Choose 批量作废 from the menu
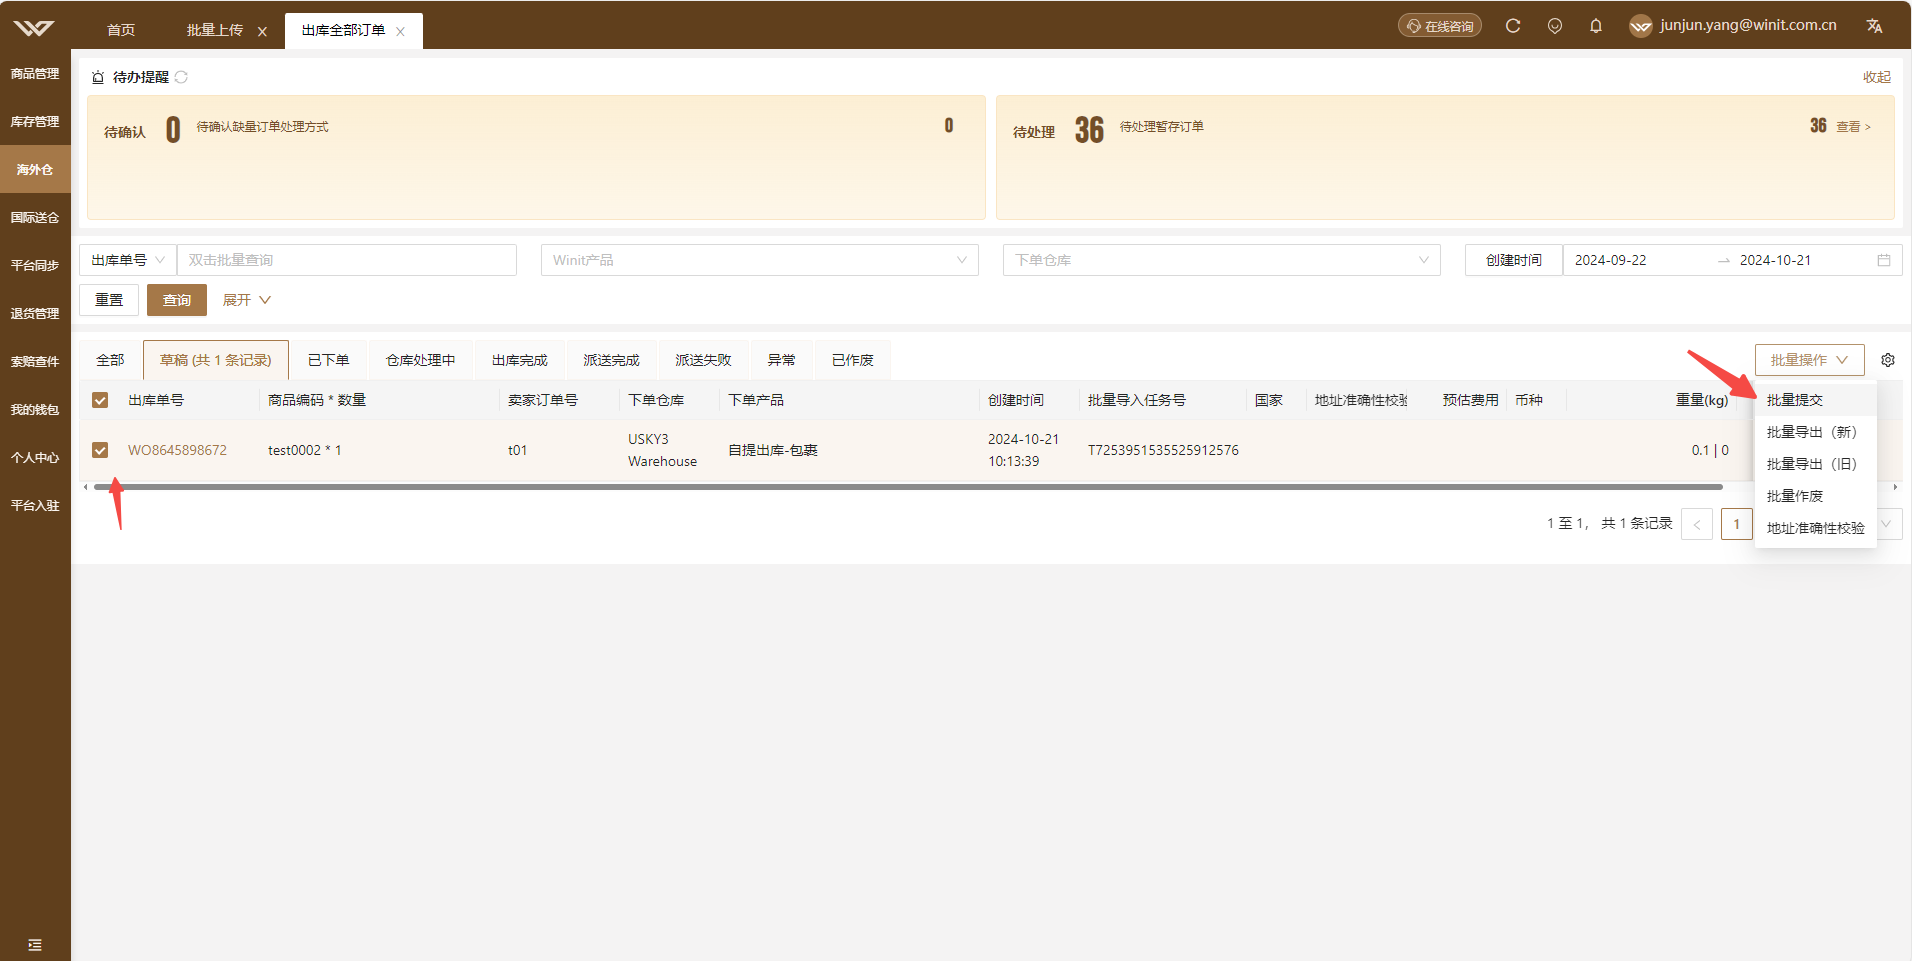This screenshot has width=1912, height=961. (x=1815, y=496)
